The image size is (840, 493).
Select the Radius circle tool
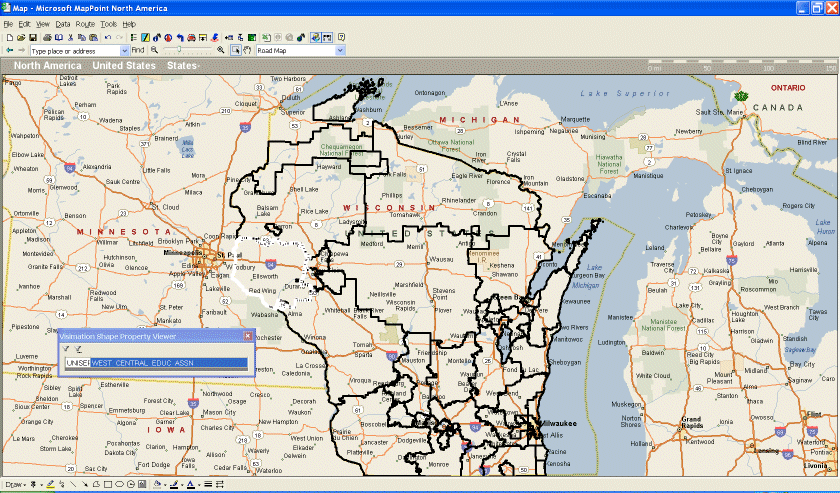[x=131, y=484]
